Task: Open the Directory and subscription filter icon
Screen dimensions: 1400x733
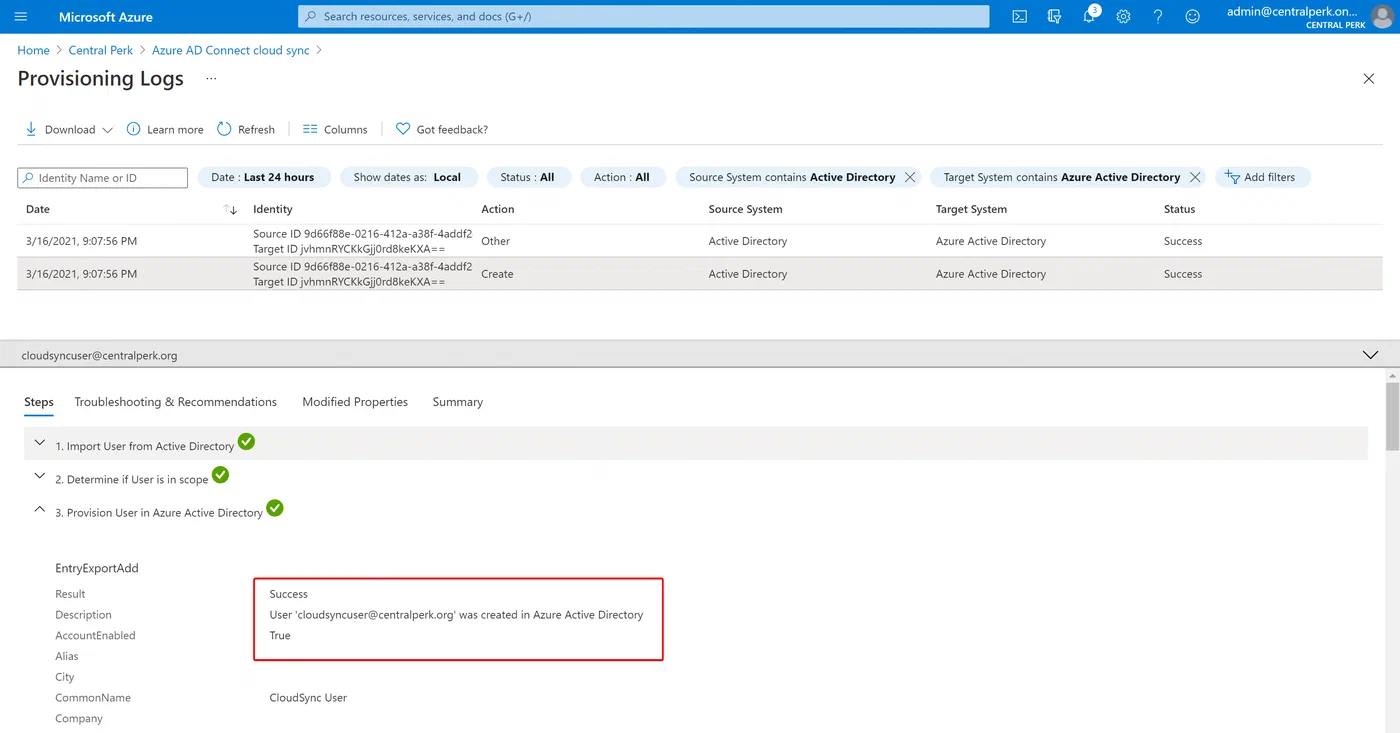Action: click(1054, 17)
